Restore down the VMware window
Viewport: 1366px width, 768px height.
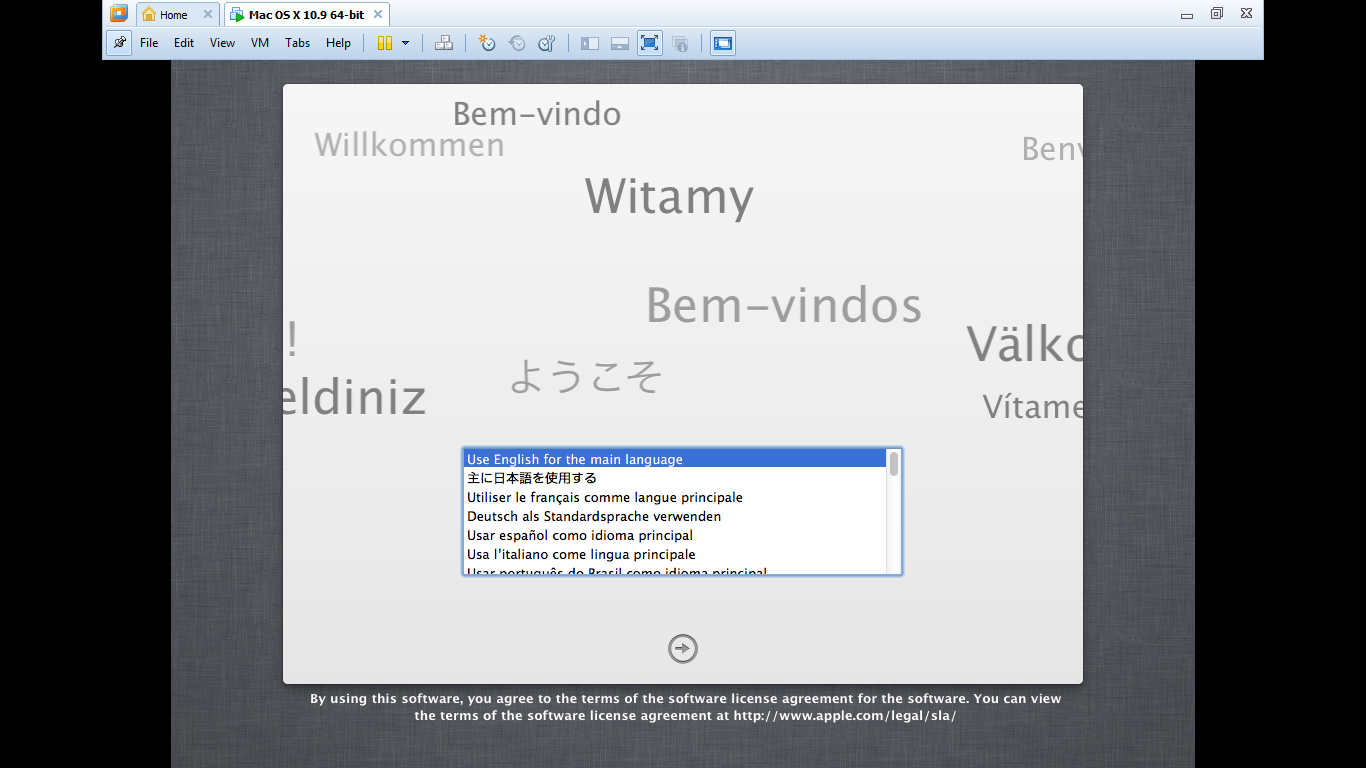click(x=1217, y=14)
